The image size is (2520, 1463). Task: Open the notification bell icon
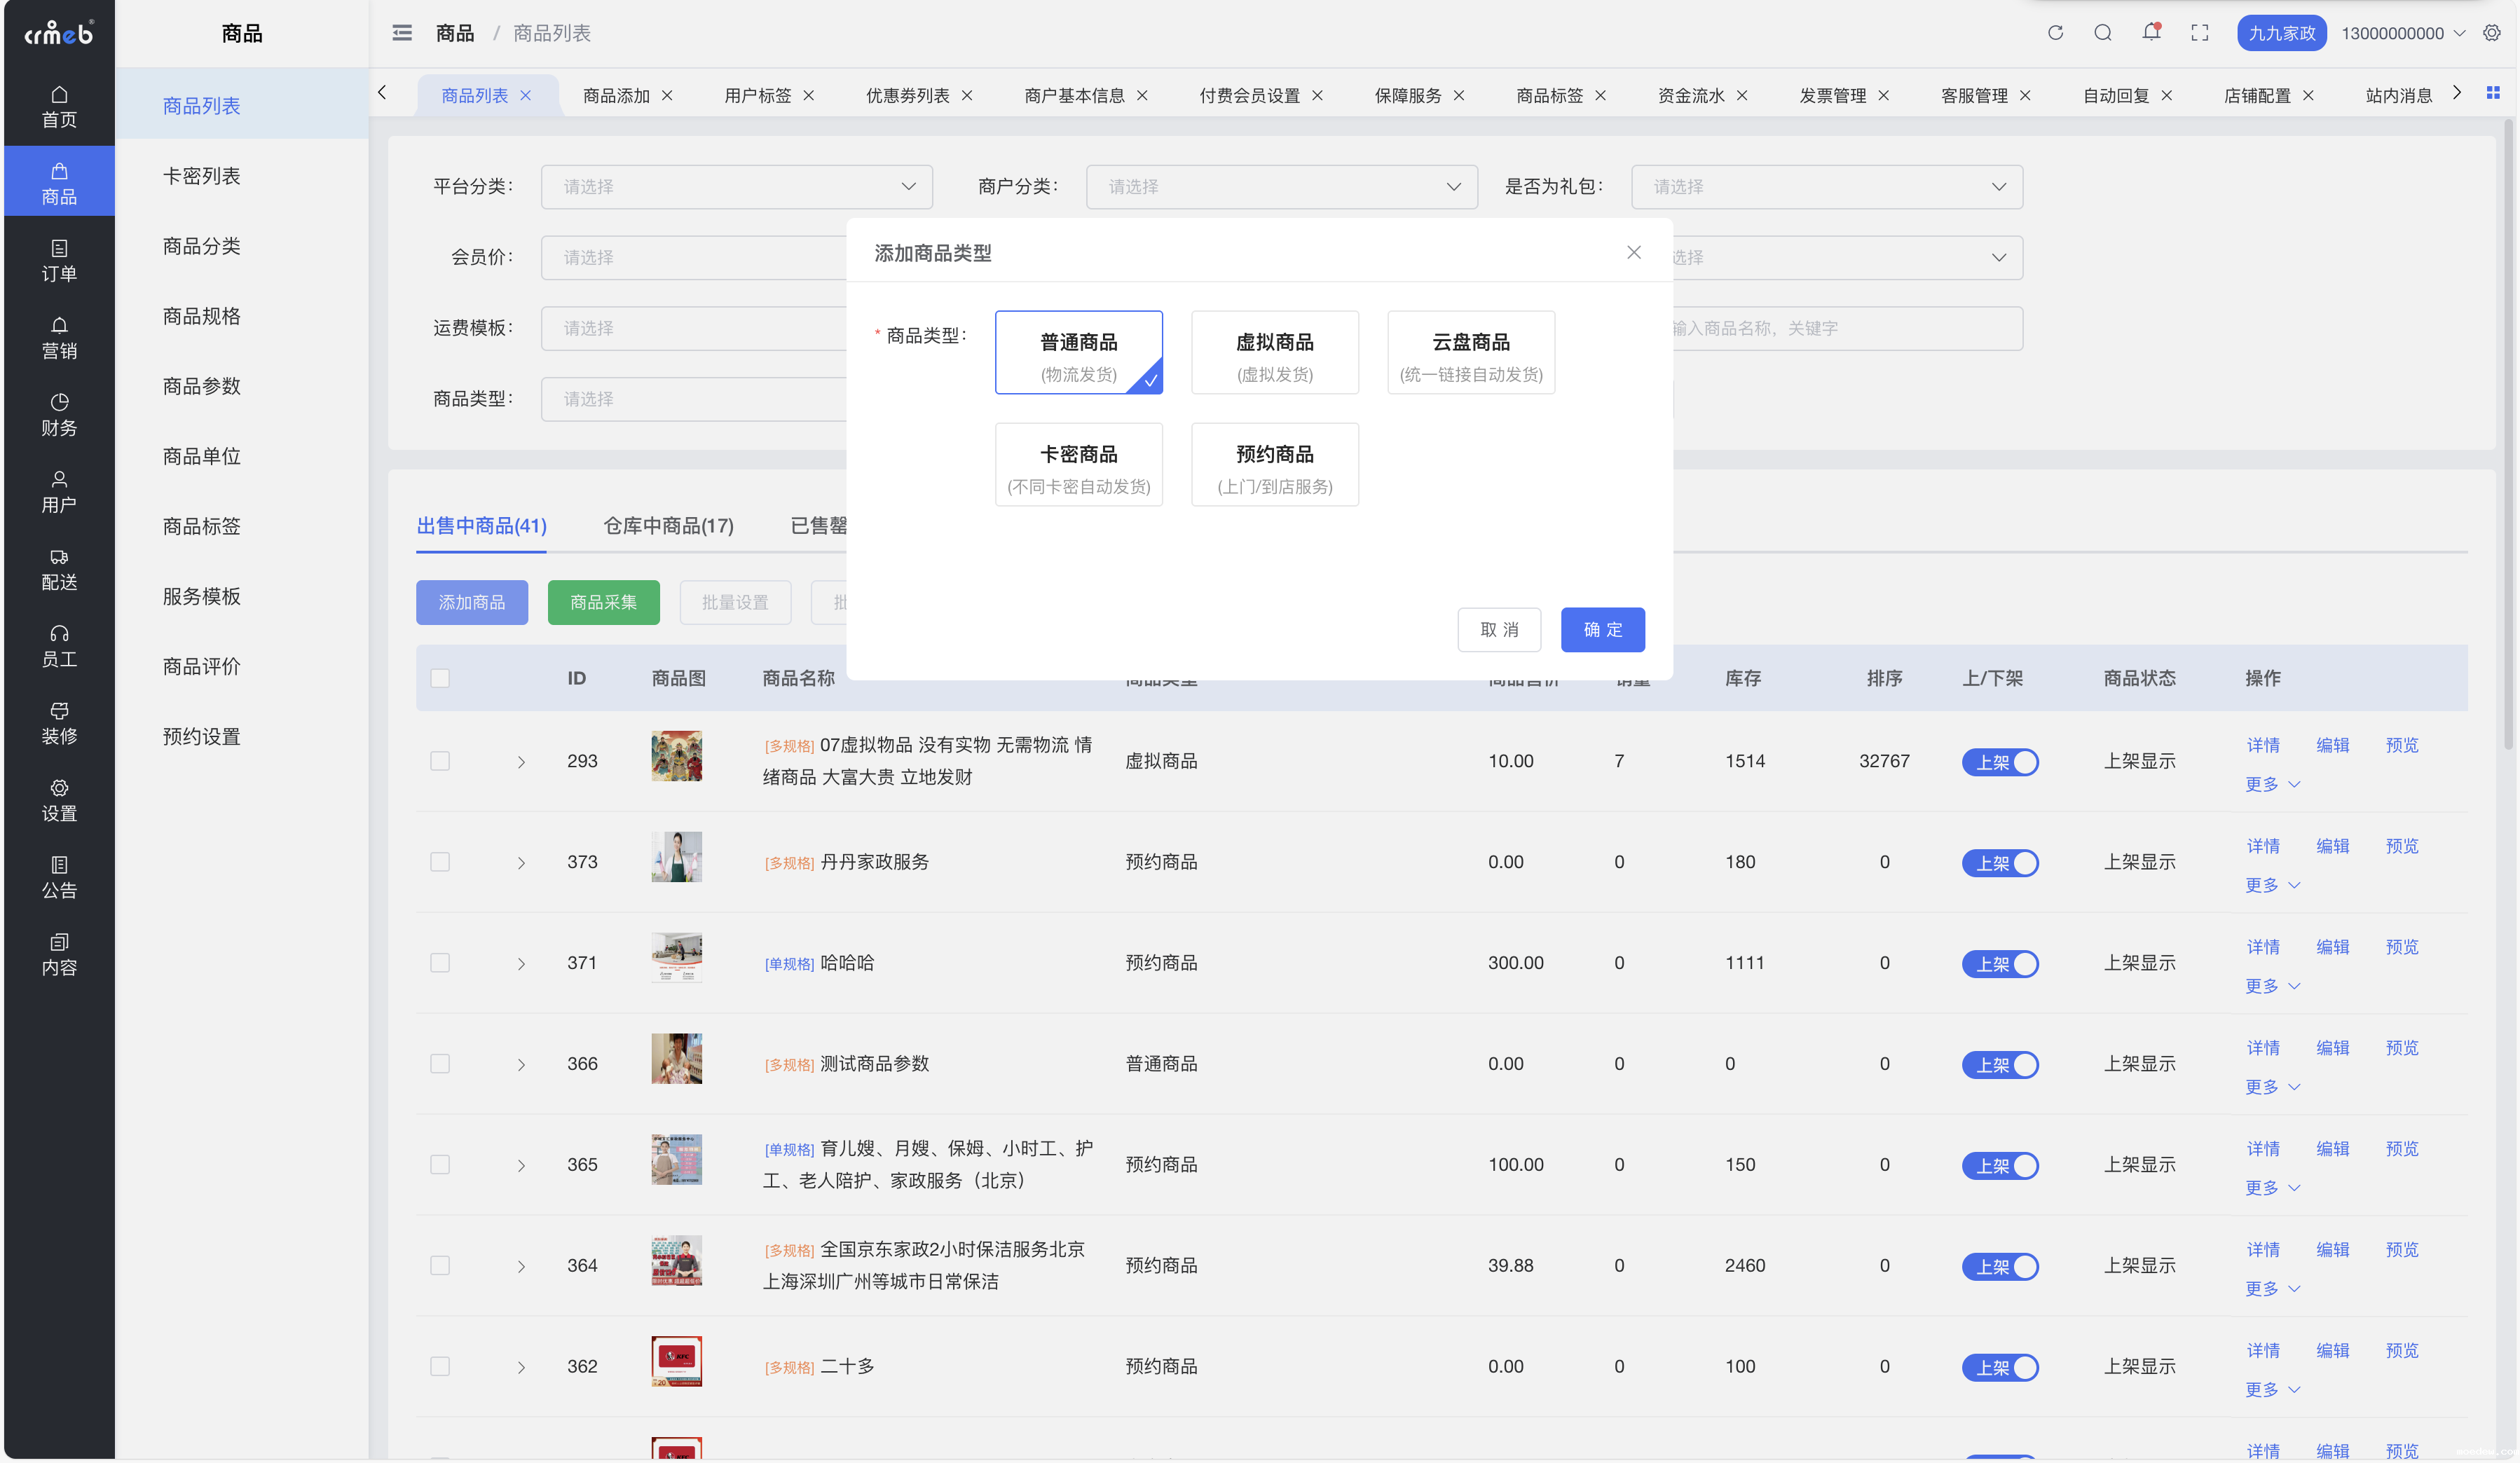coord(2151,33)
